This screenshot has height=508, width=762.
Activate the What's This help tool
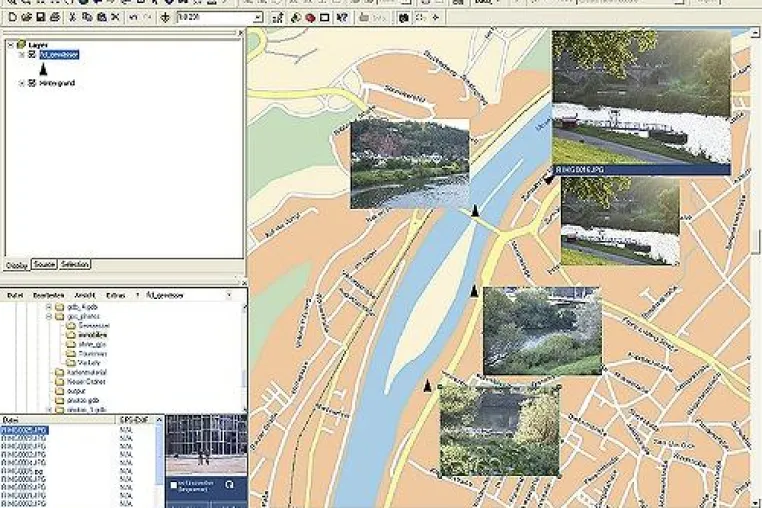point(342,18)
